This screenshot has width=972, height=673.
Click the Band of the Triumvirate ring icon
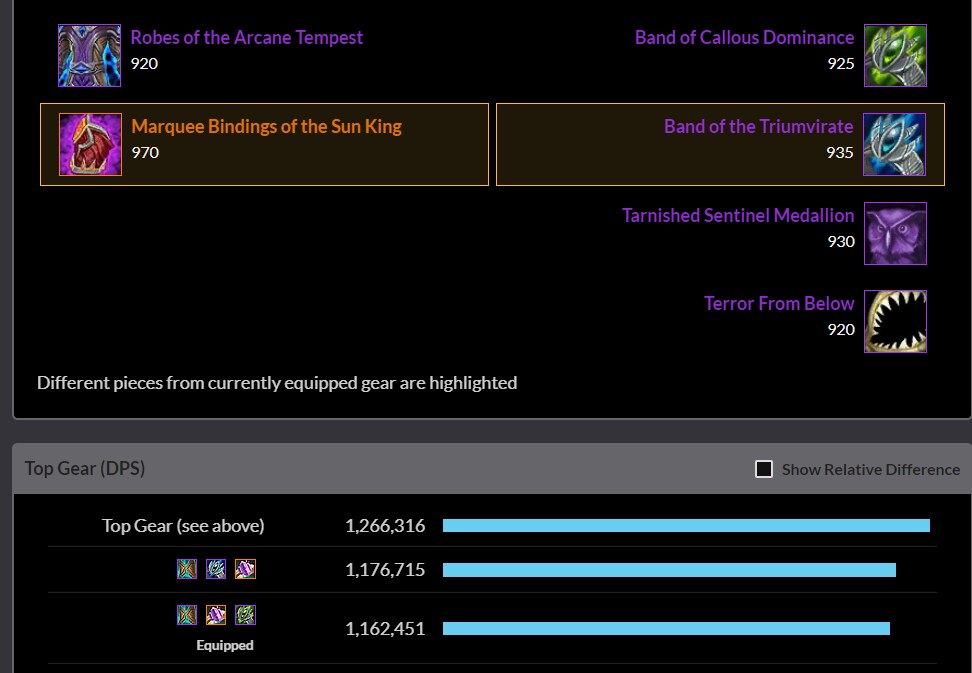click(x=895, y=145)
